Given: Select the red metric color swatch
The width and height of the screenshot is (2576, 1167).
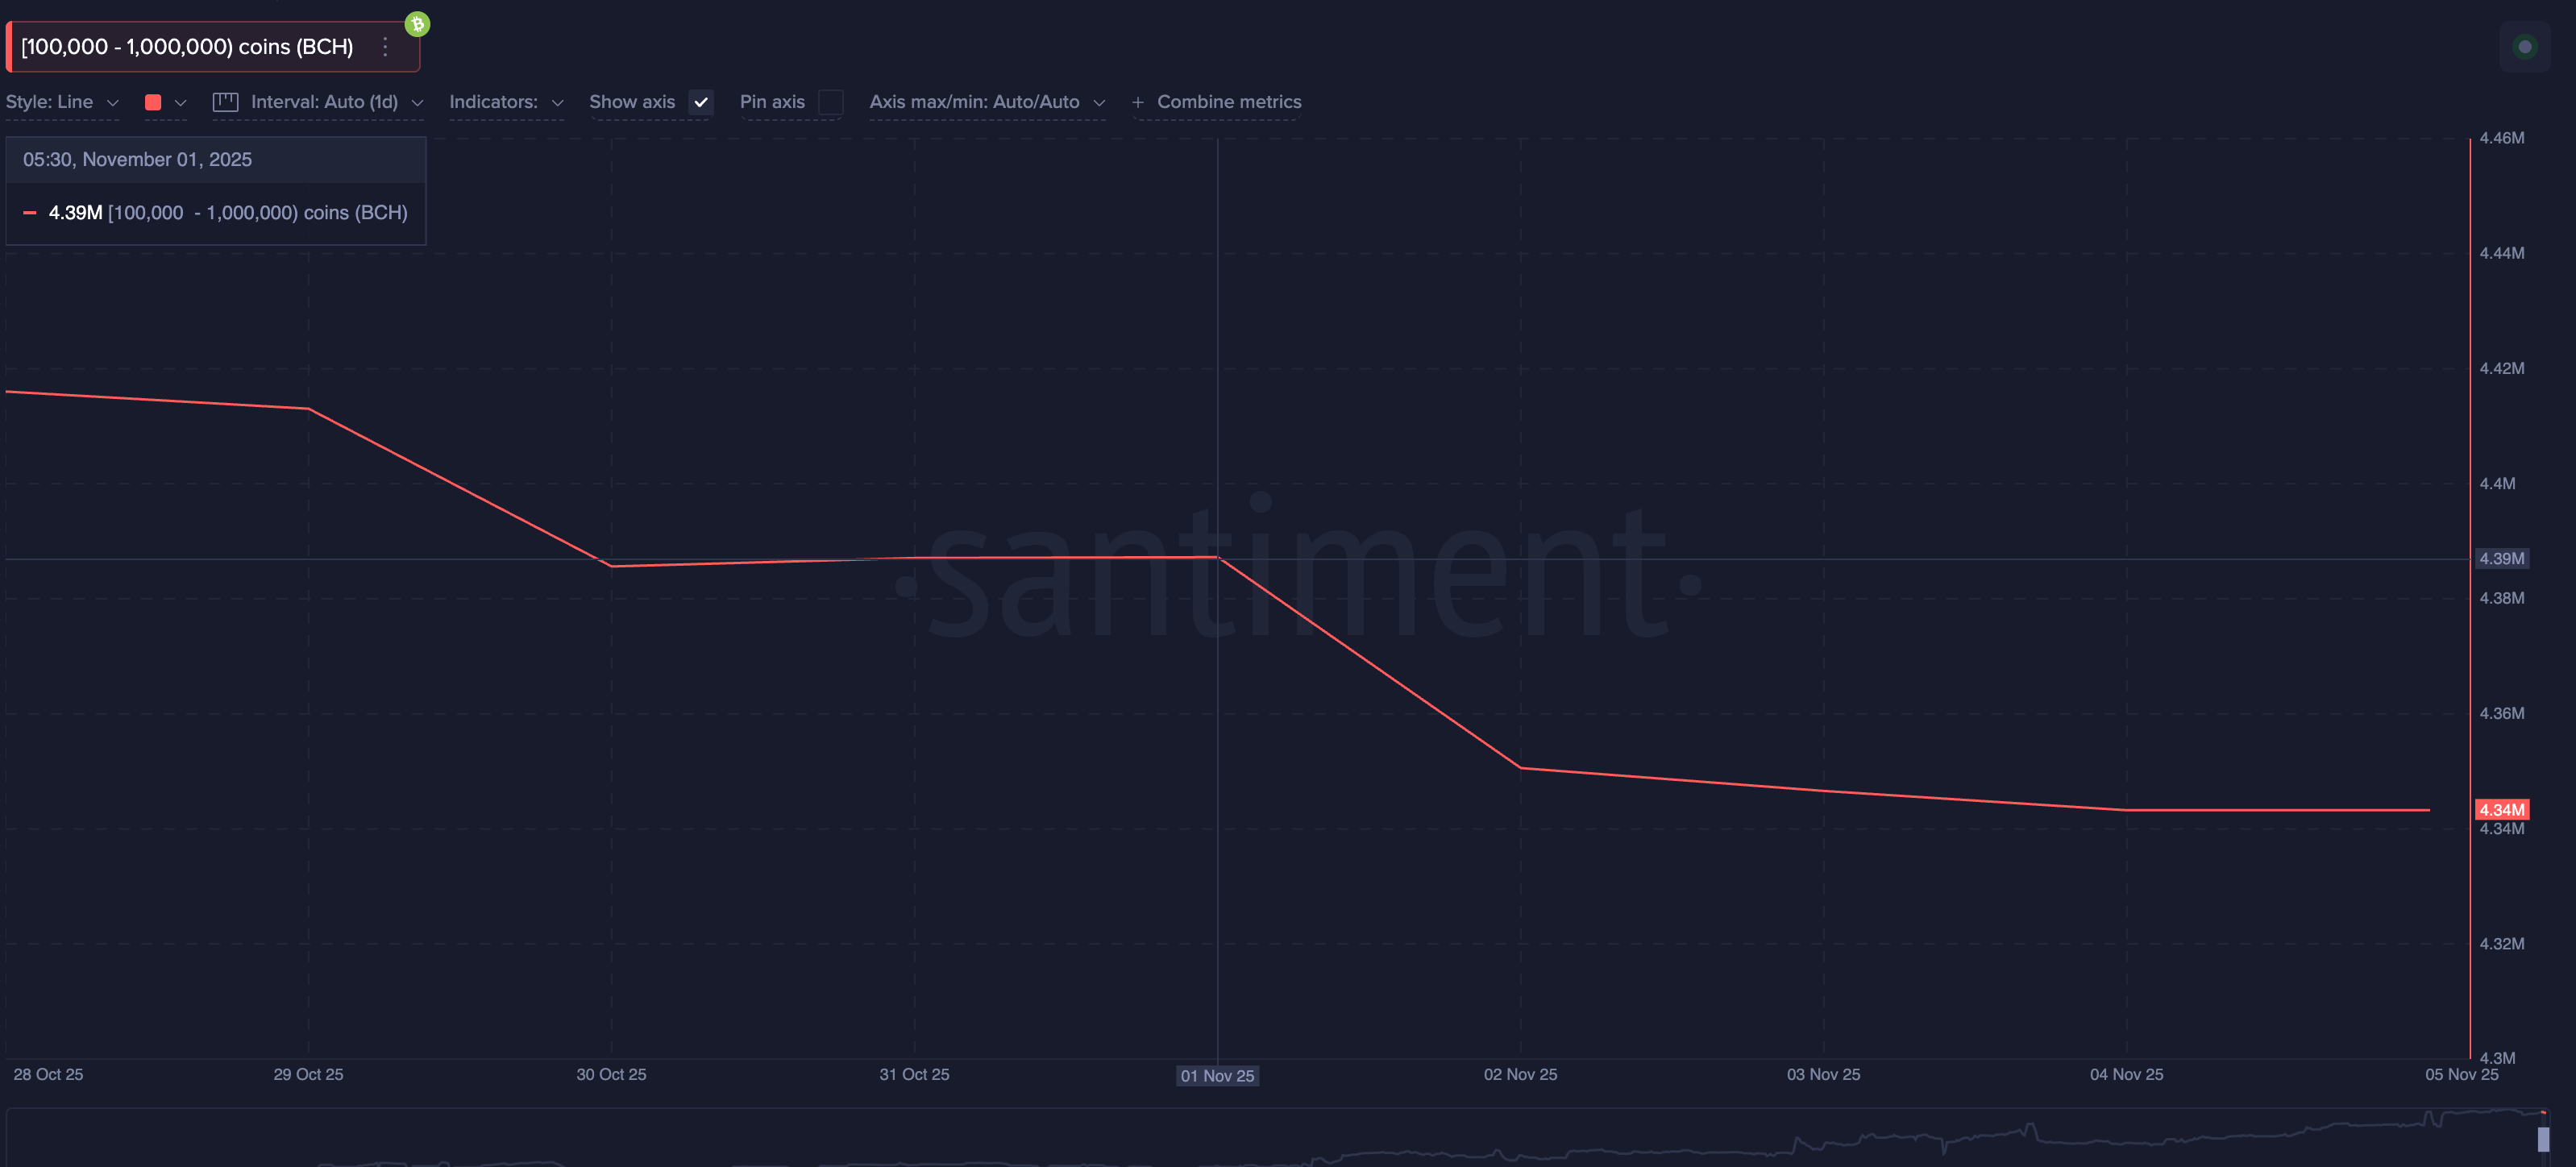Looking at the screenshot, I should click(x=152, y=101).
